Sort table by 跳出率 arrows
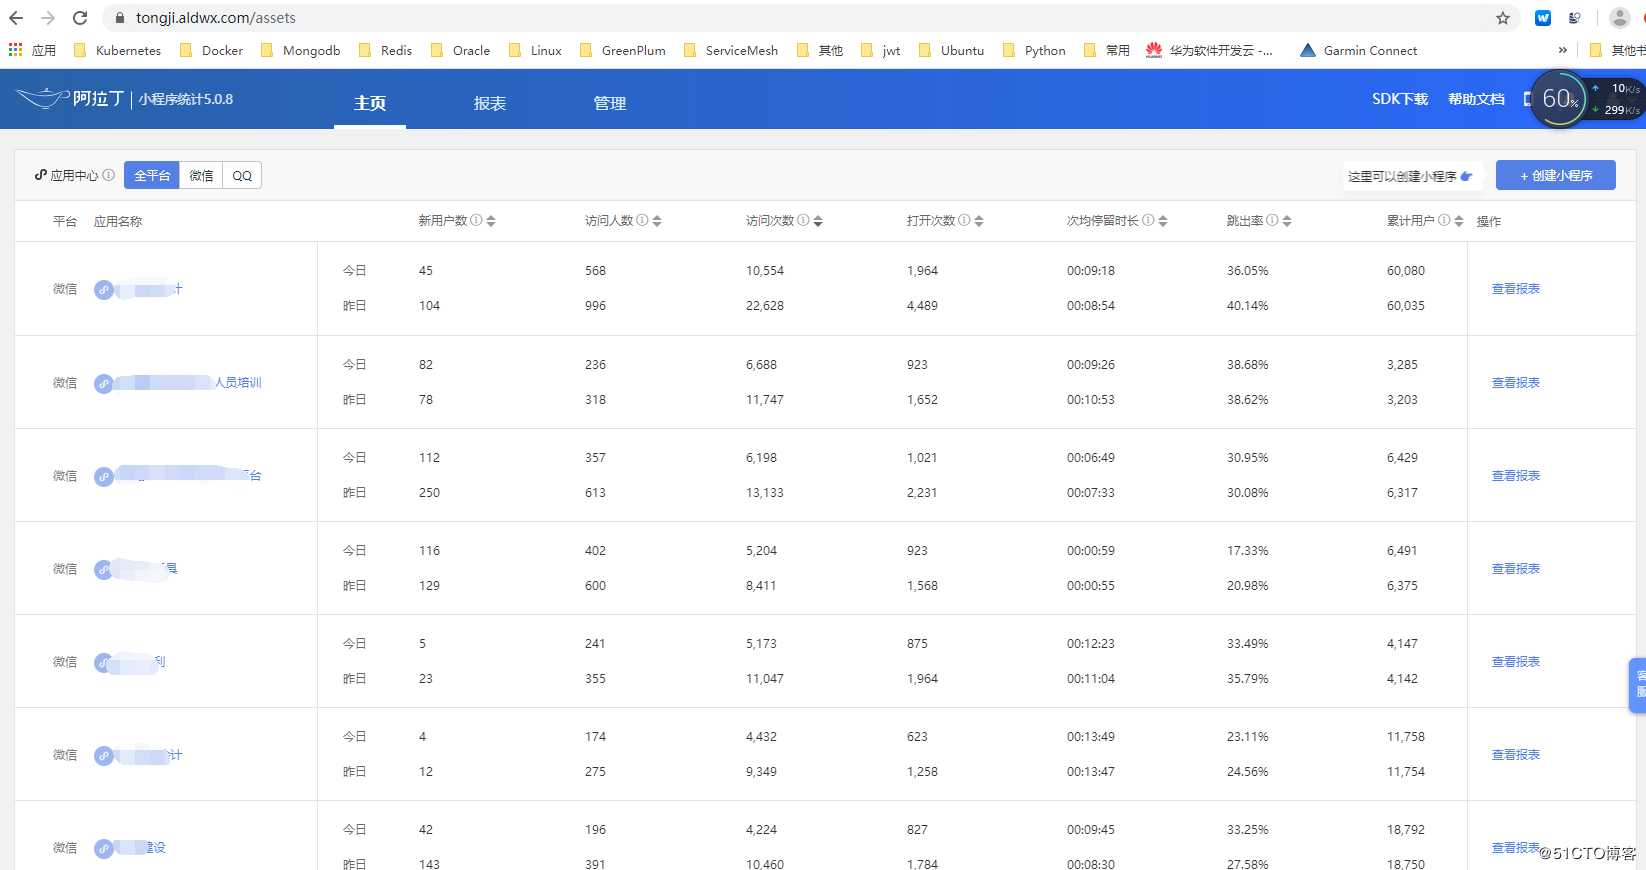The image size is (1646, 870). 1287,221
